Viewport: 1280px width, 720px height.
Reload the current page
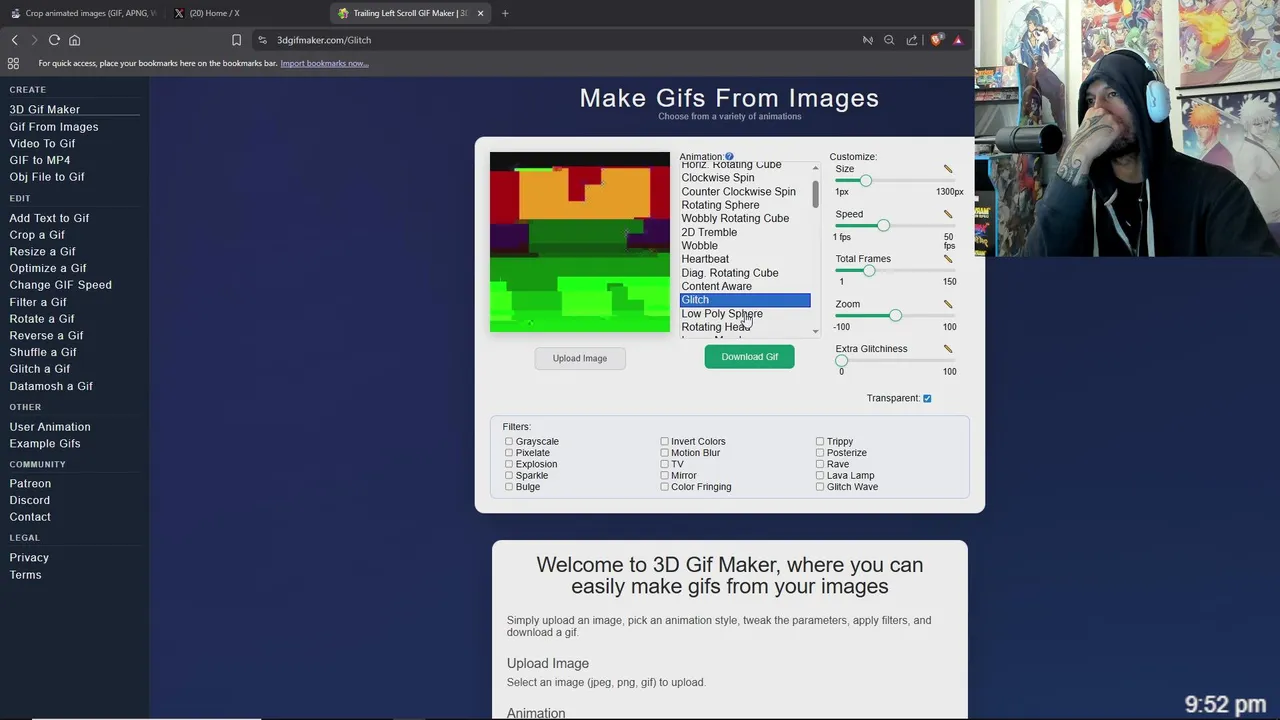point(54,40)
